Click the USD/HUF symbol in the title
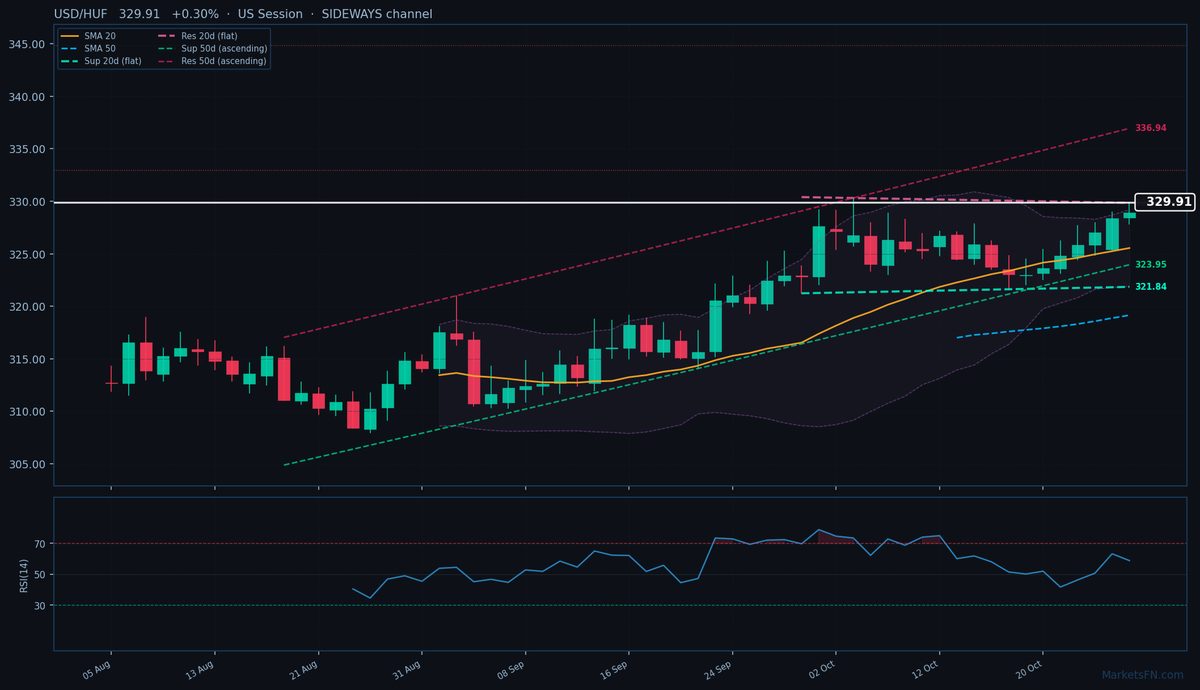The image size is (1200, 690). (x=82, y=14)
